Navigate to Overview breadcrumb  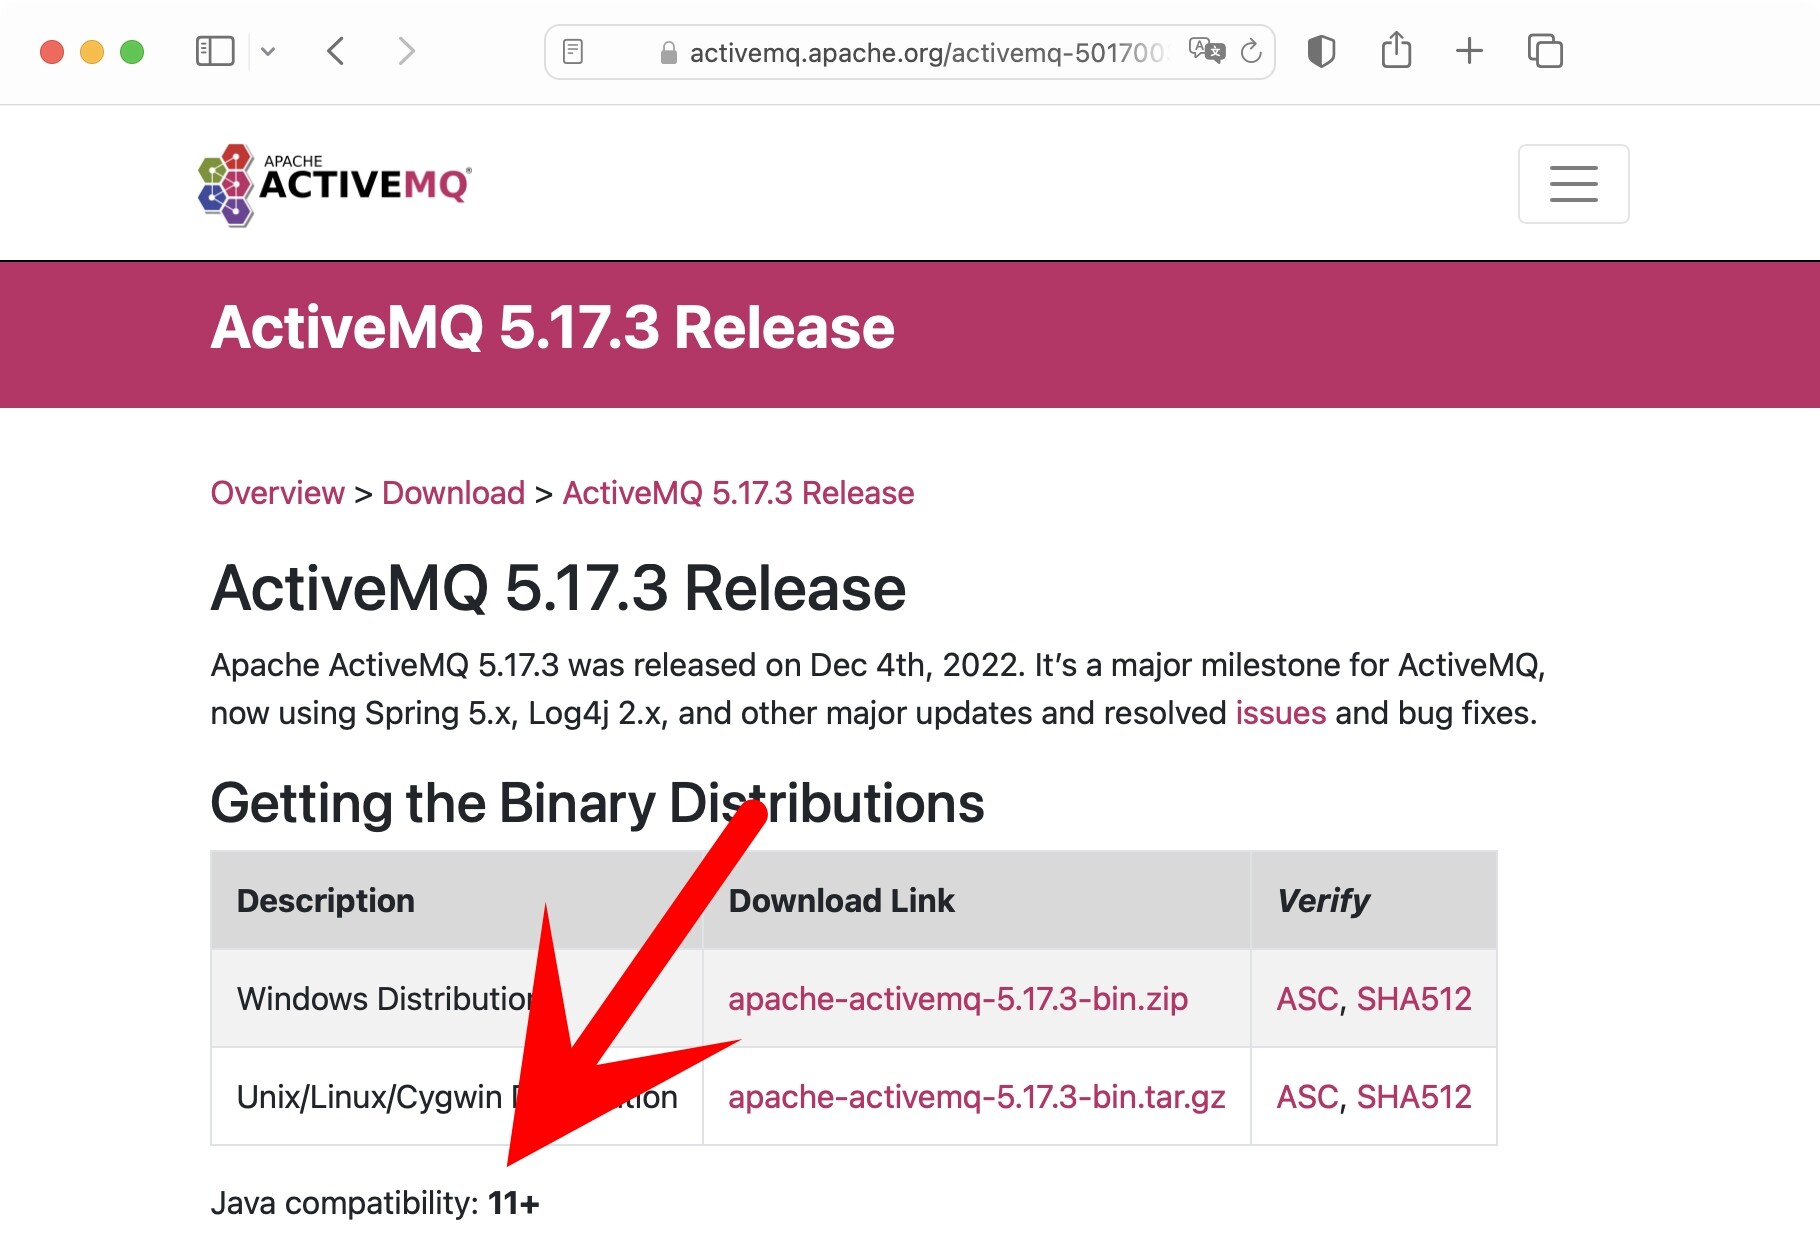tap(277, 493)
